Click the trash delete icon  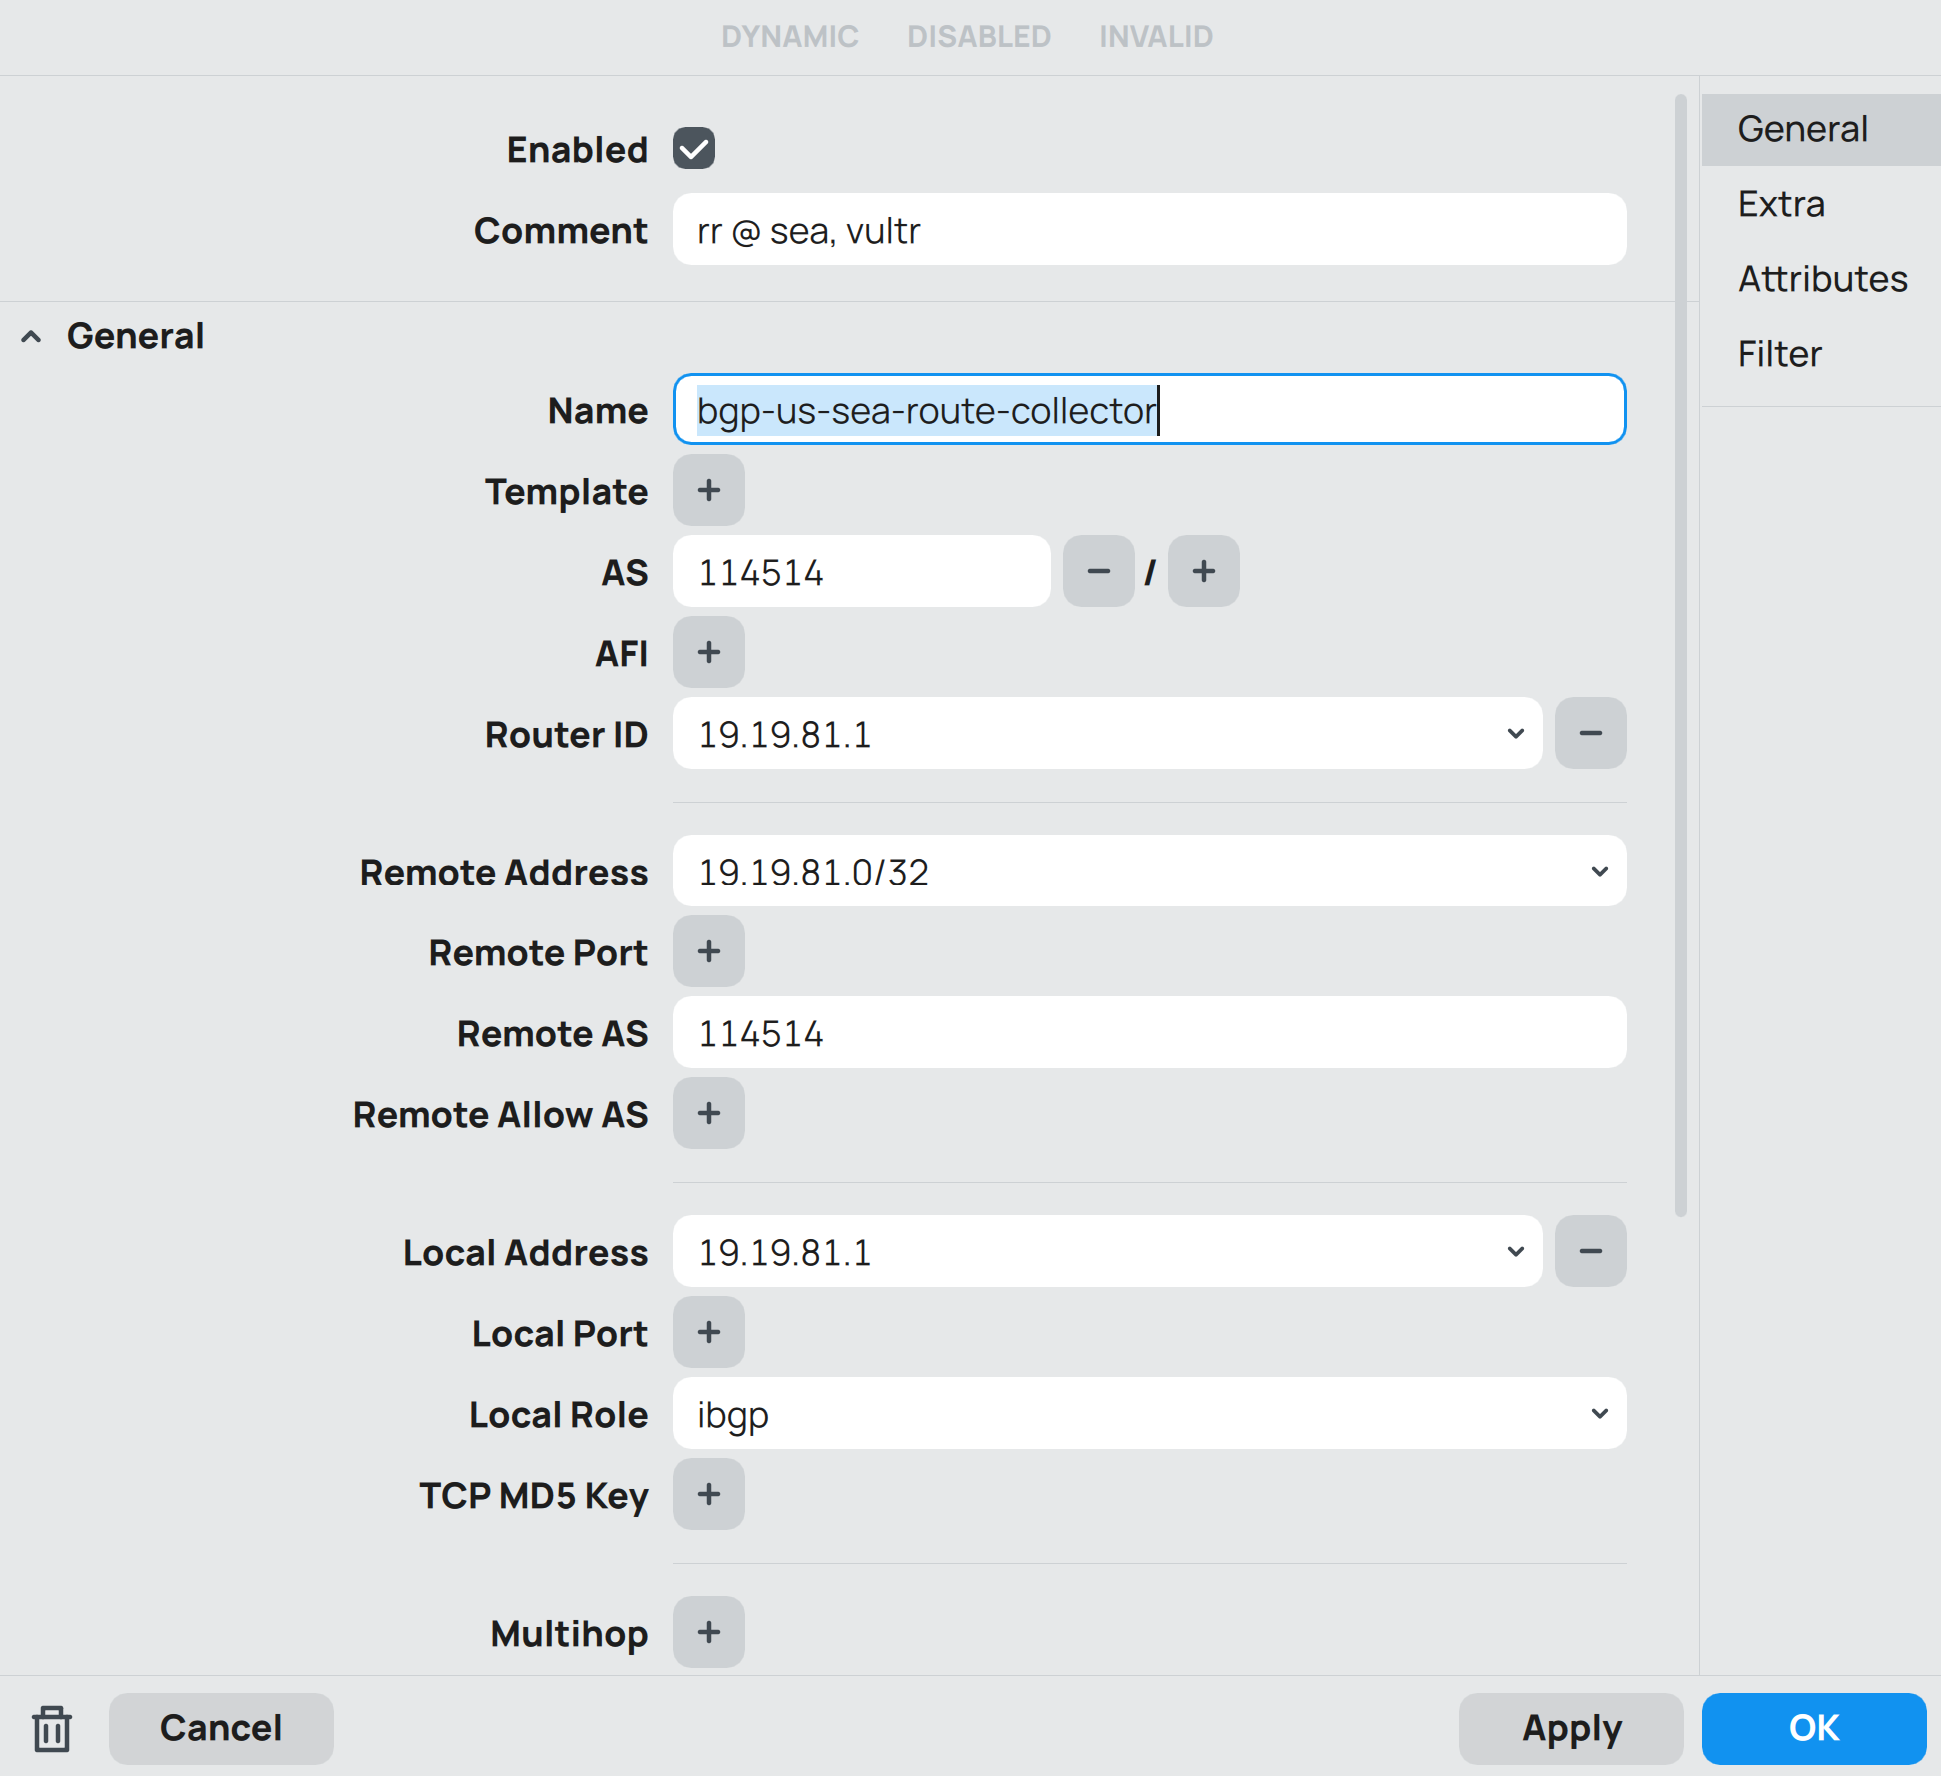[x=51, y=1729]
